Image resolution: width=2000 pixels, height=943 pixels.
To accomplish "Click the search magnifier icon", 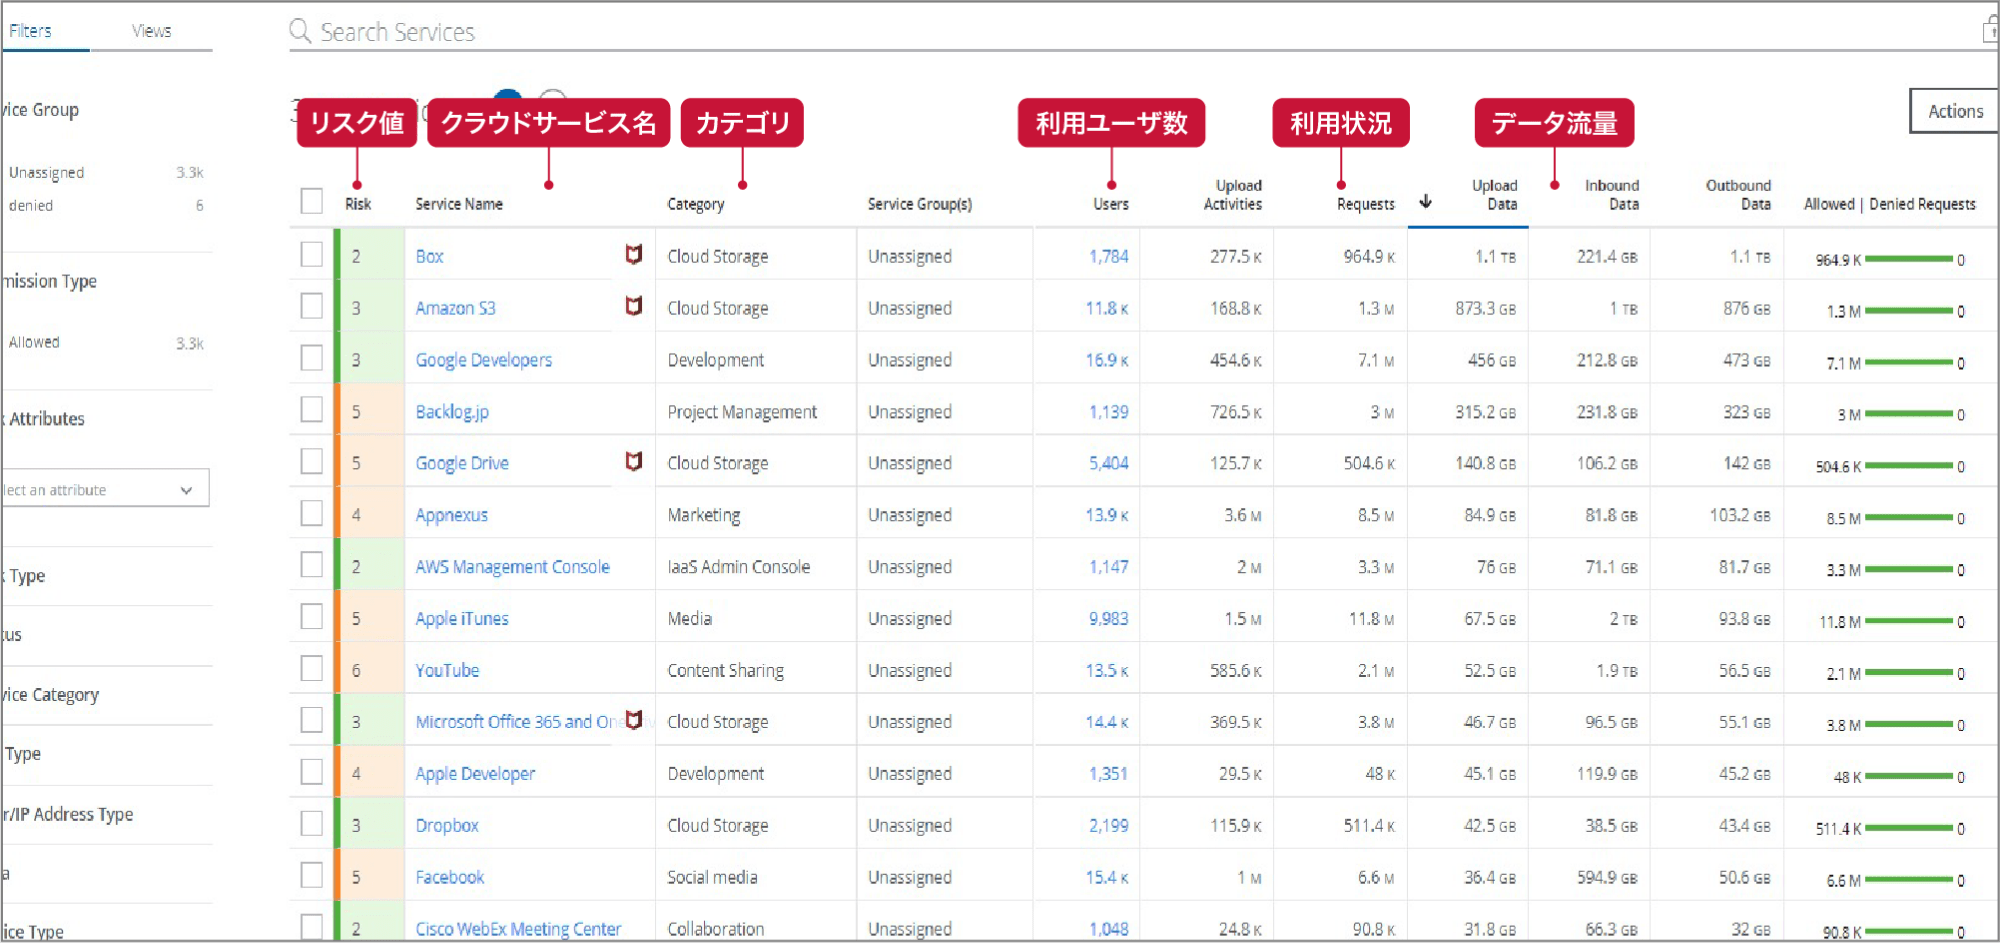I will (300, 31).
